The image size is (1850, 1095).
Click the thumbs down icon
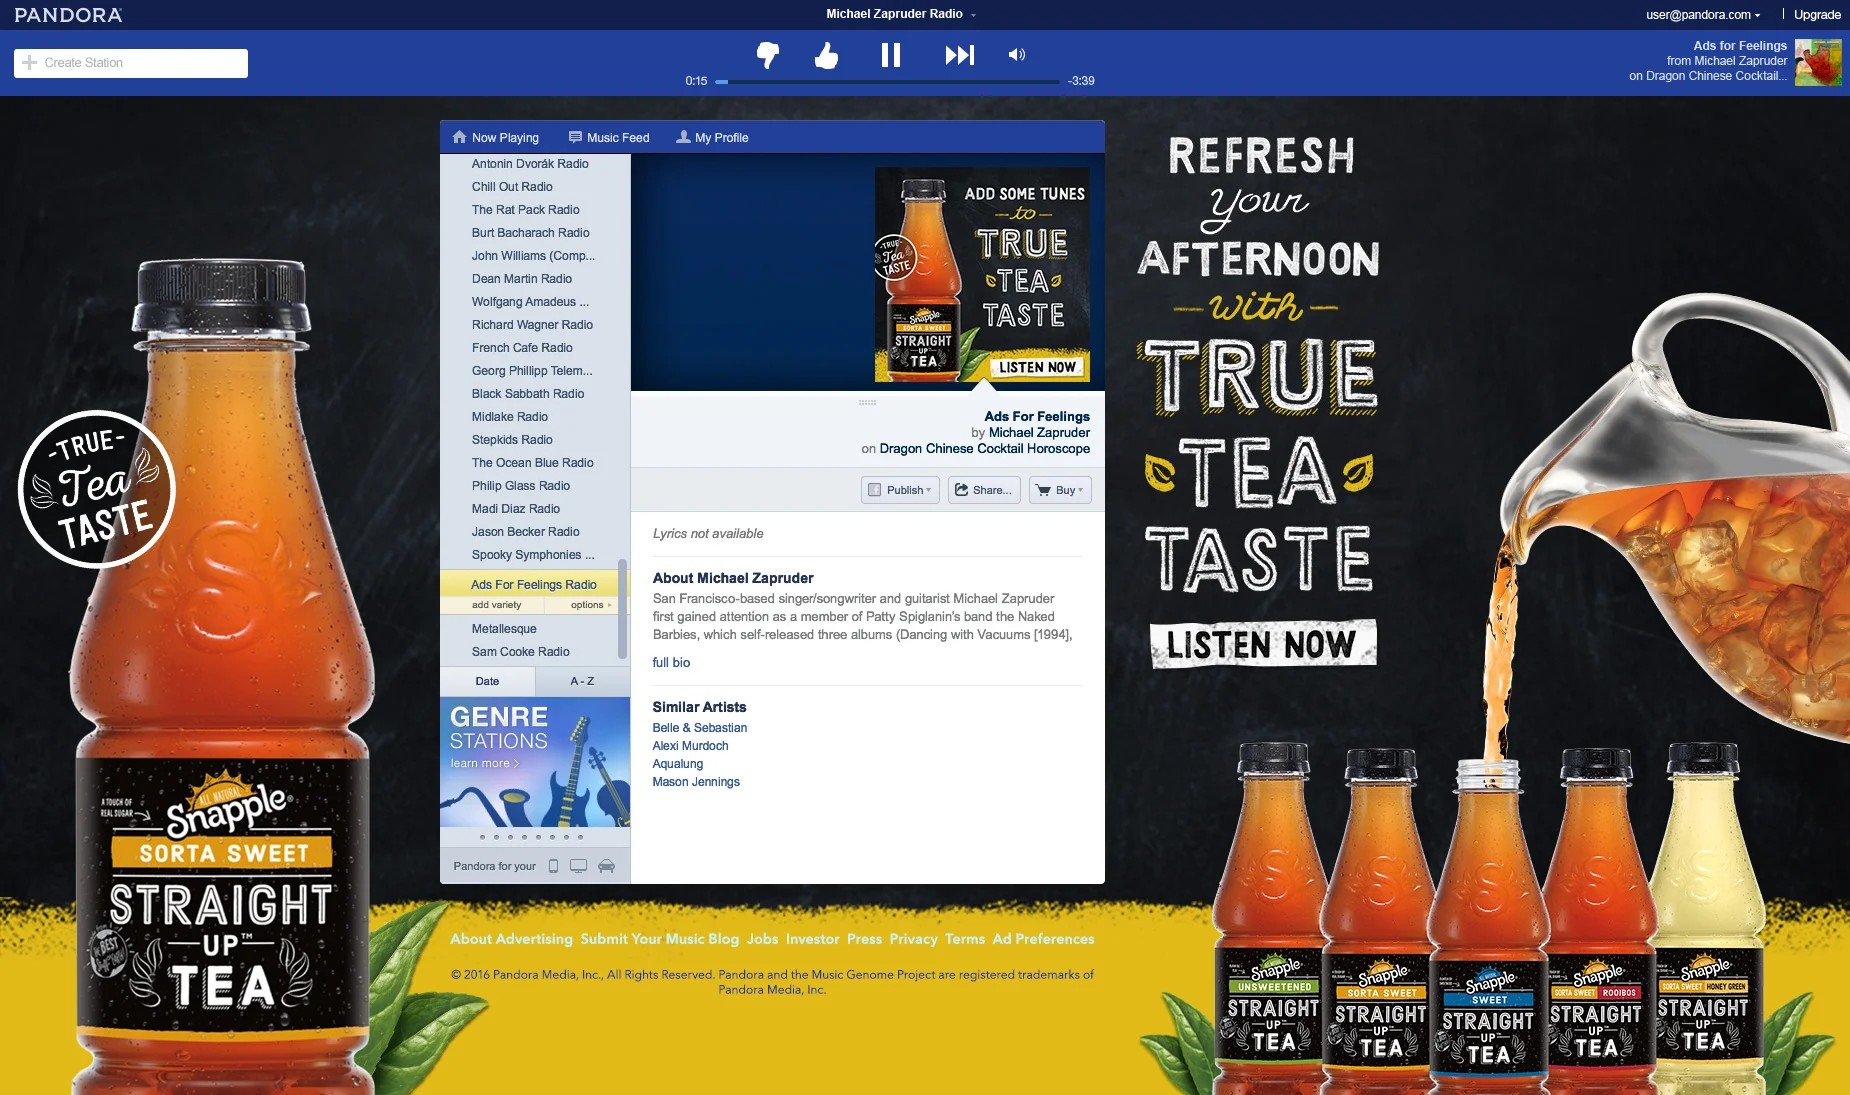(768, 55)
